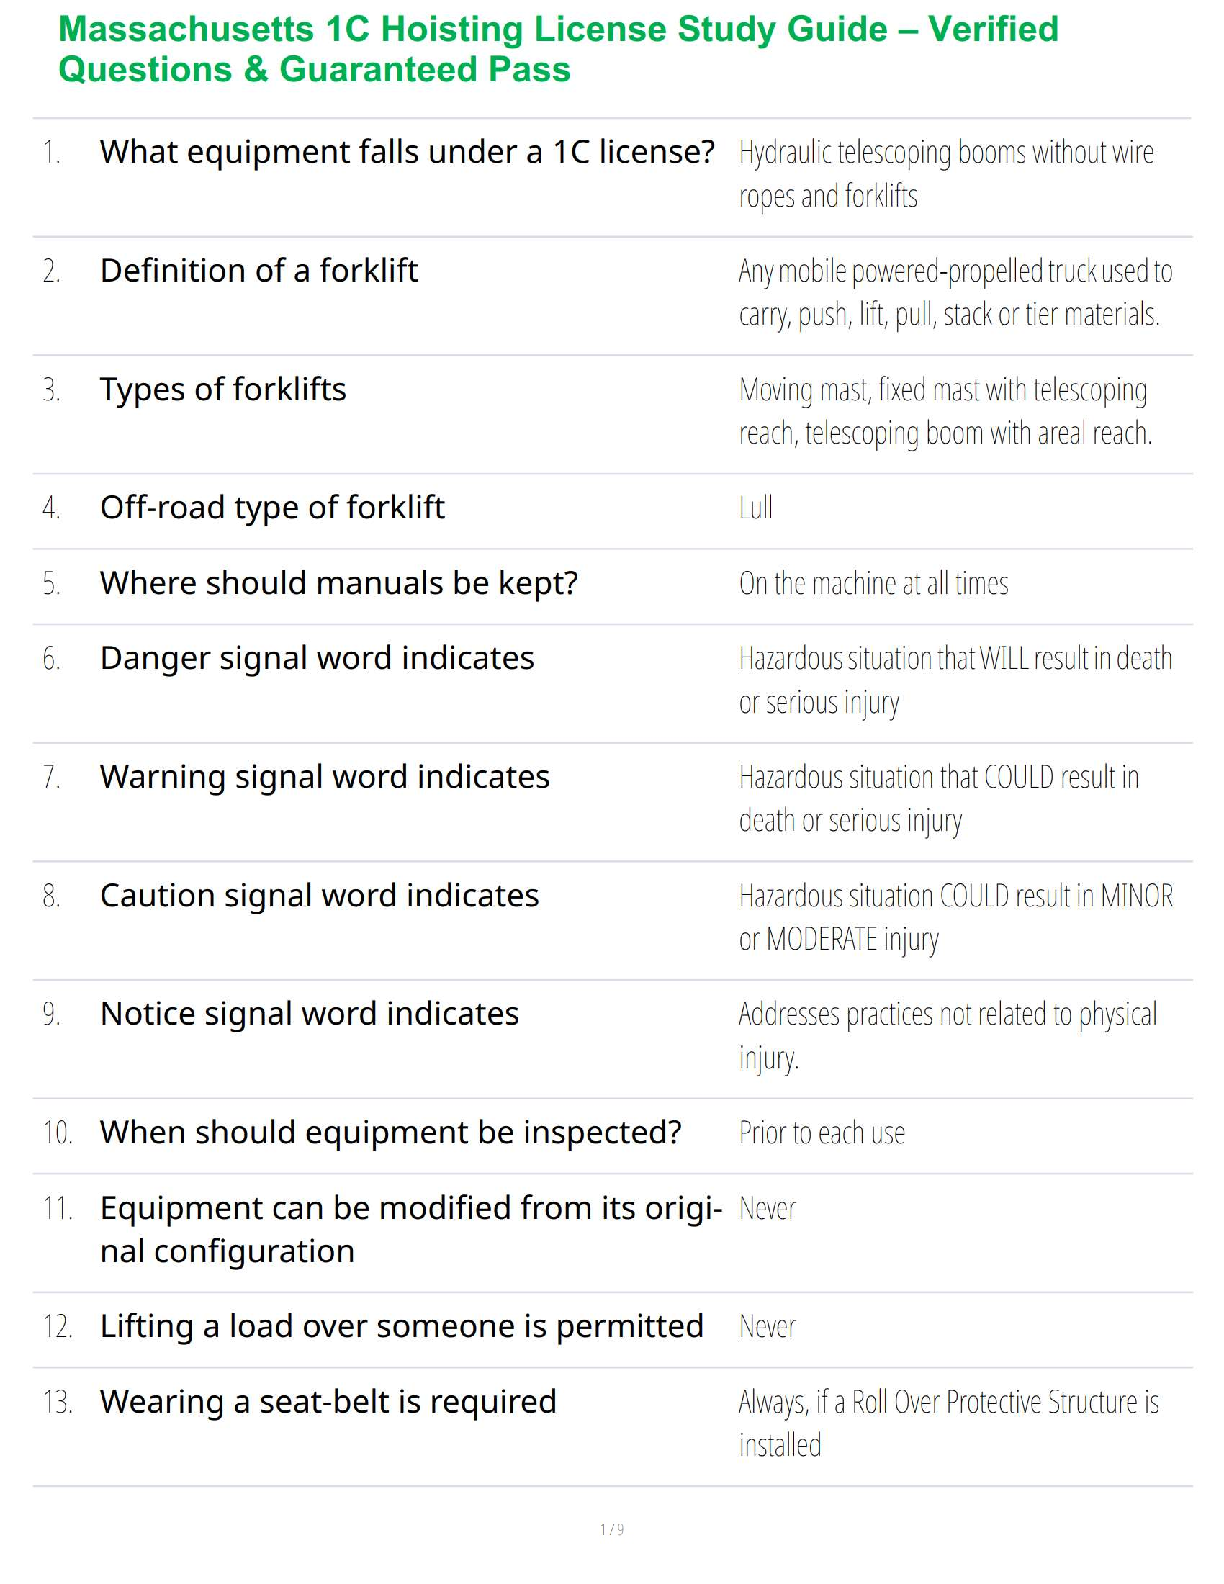The height and width of the screenshot is (1584, 1224).
Task: Click "Warning signal word indicates" term
Action: coord(325,777)
